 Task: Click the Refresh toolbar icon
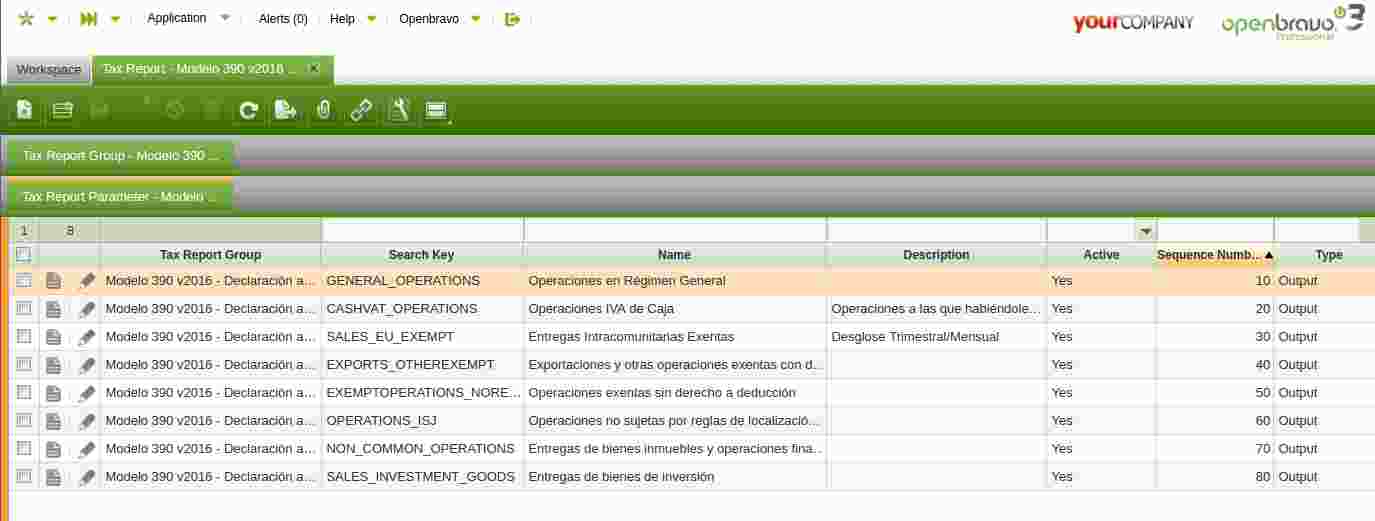point(249,110)
